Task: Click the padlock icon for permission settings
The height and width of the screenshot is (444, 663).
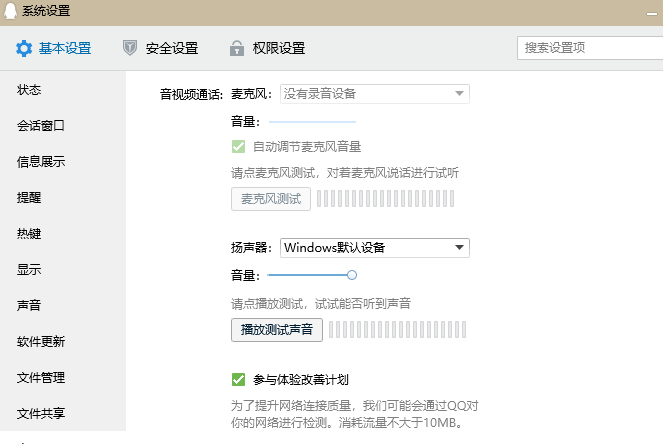Action: point(237,48)
